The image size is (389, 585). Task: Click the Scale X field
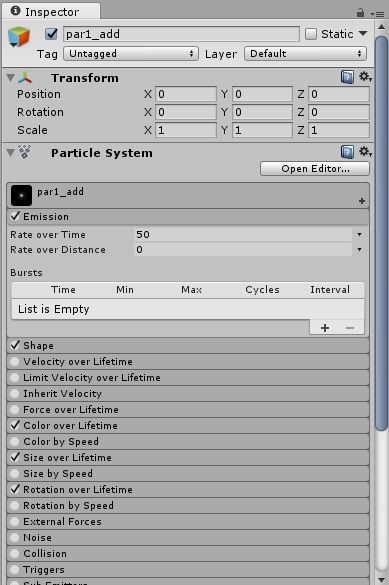[x=186, y=130]
